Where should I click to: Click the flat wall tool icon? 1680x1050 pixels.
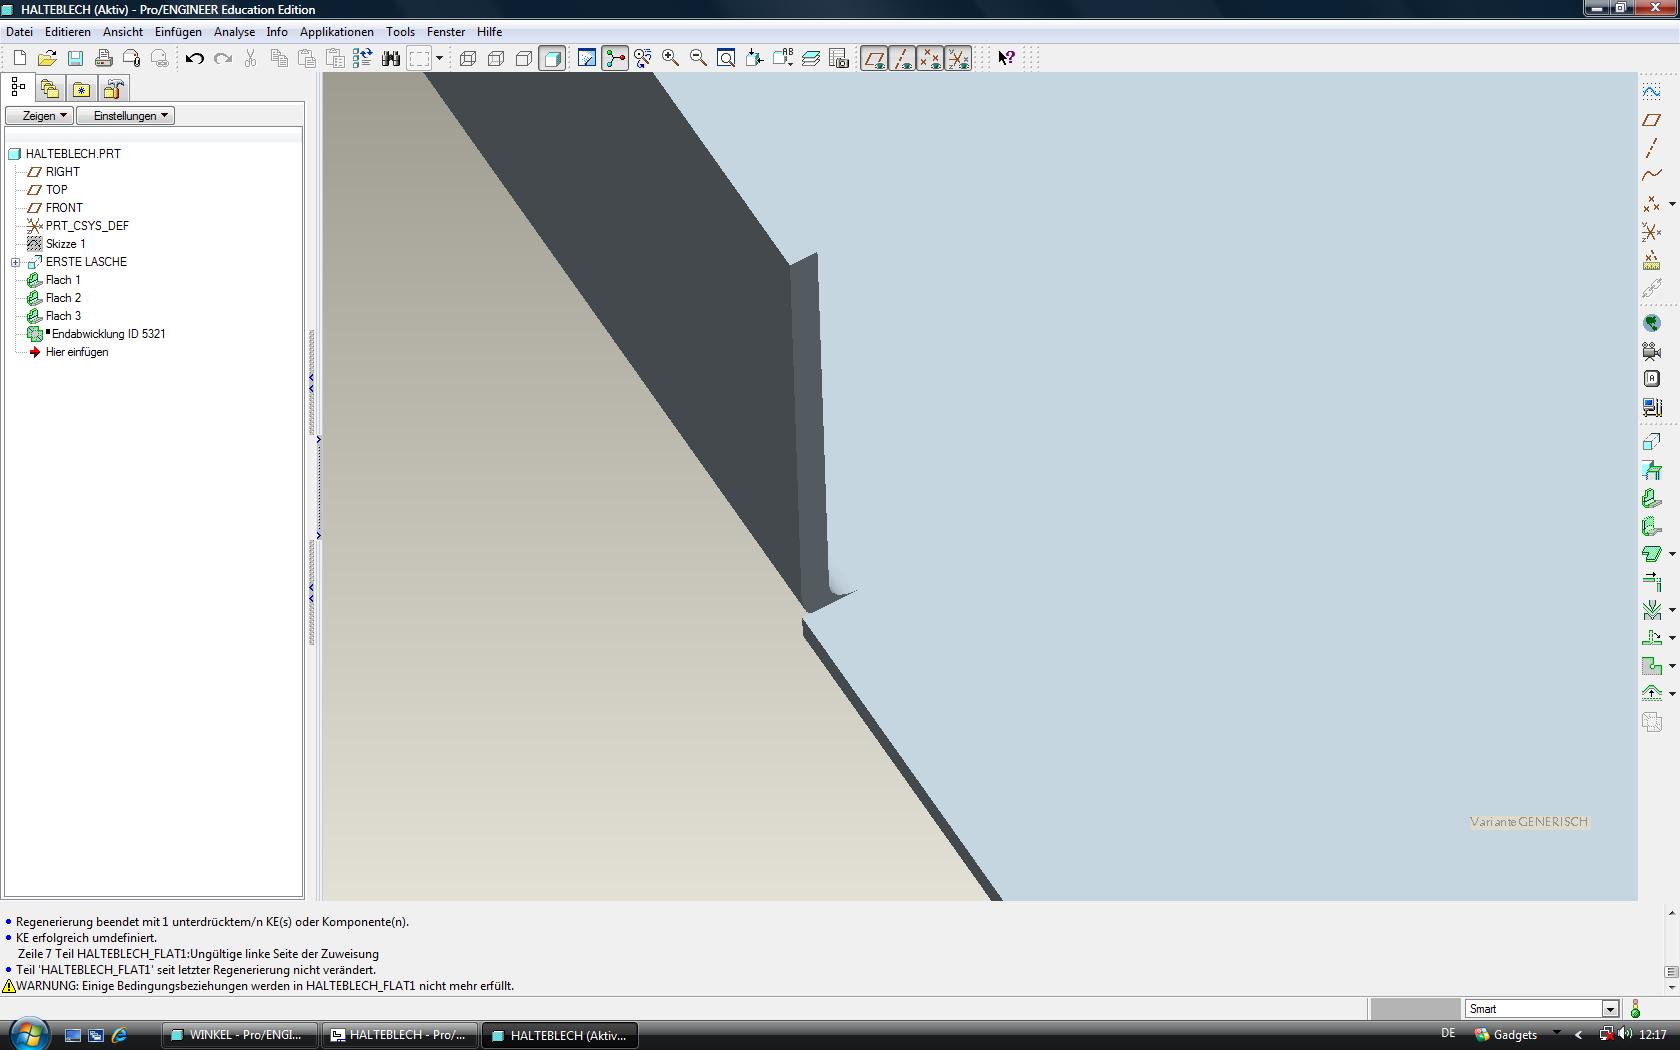1652,498
